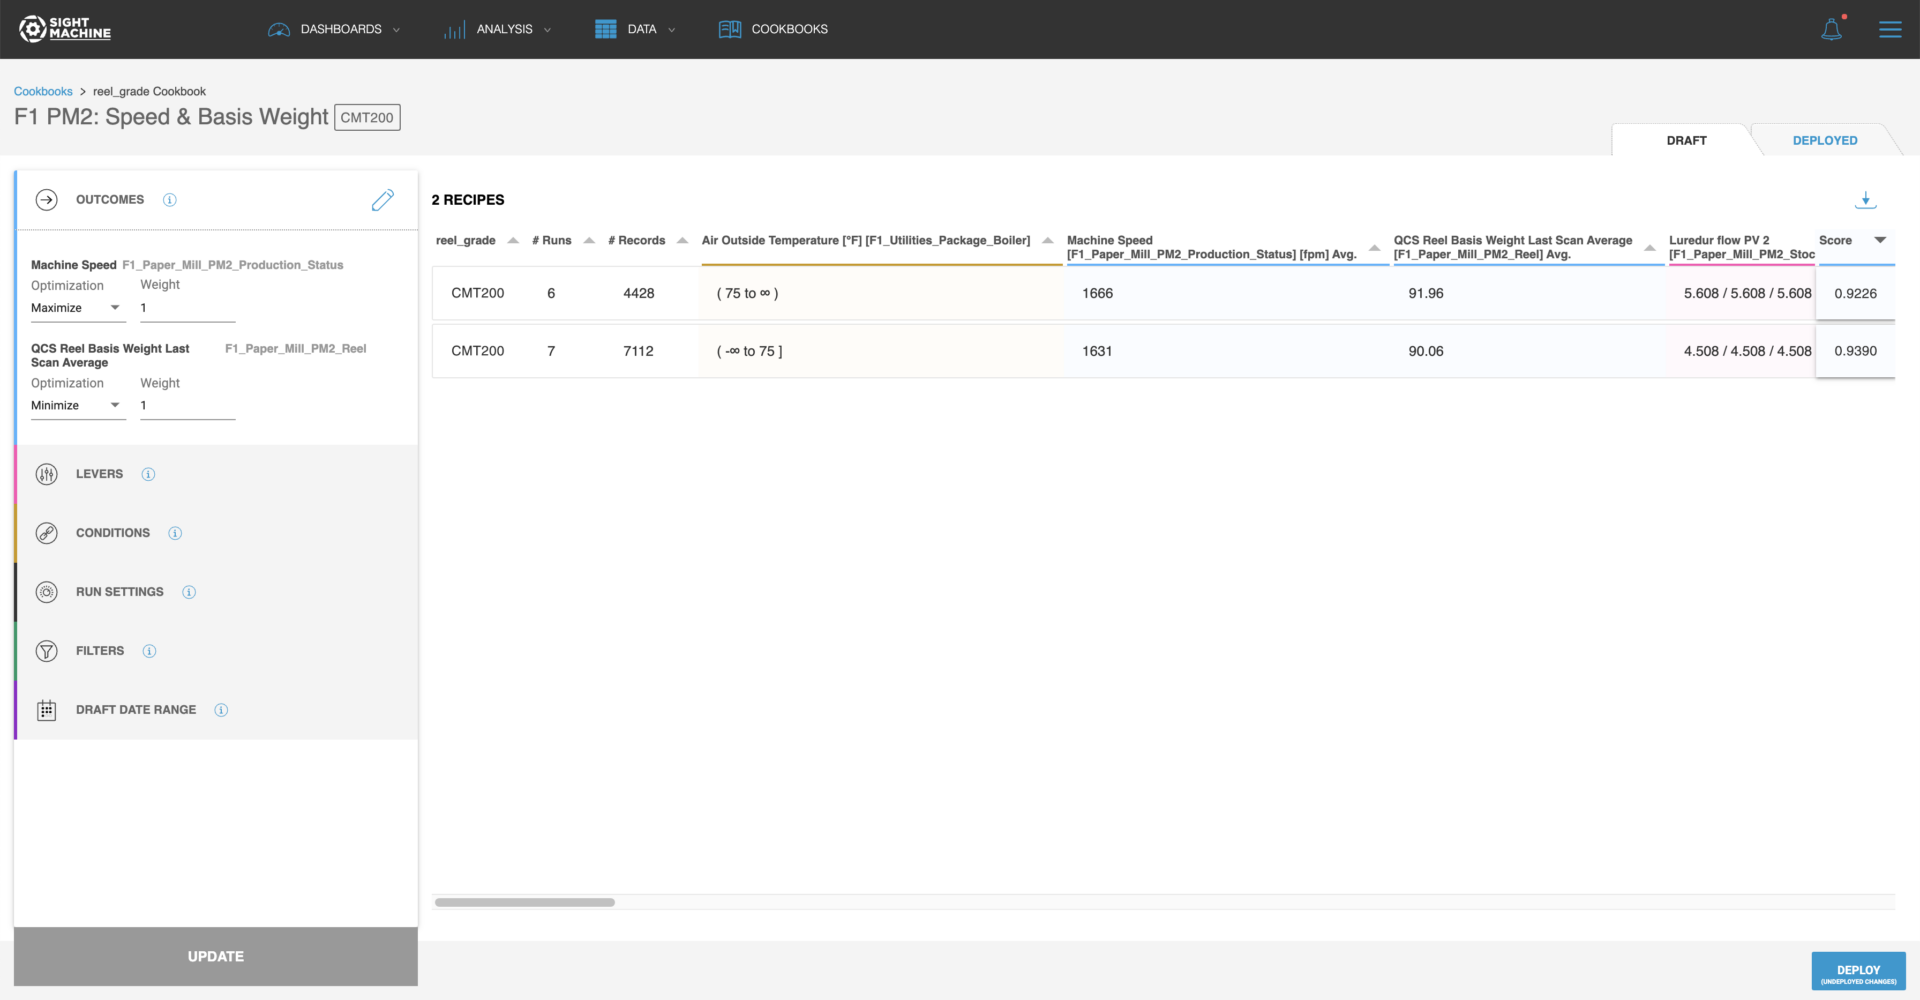This screenshot has height=1000, width=1920.
Task: Open the hamburger menu icon
Action: (1890, 29)
